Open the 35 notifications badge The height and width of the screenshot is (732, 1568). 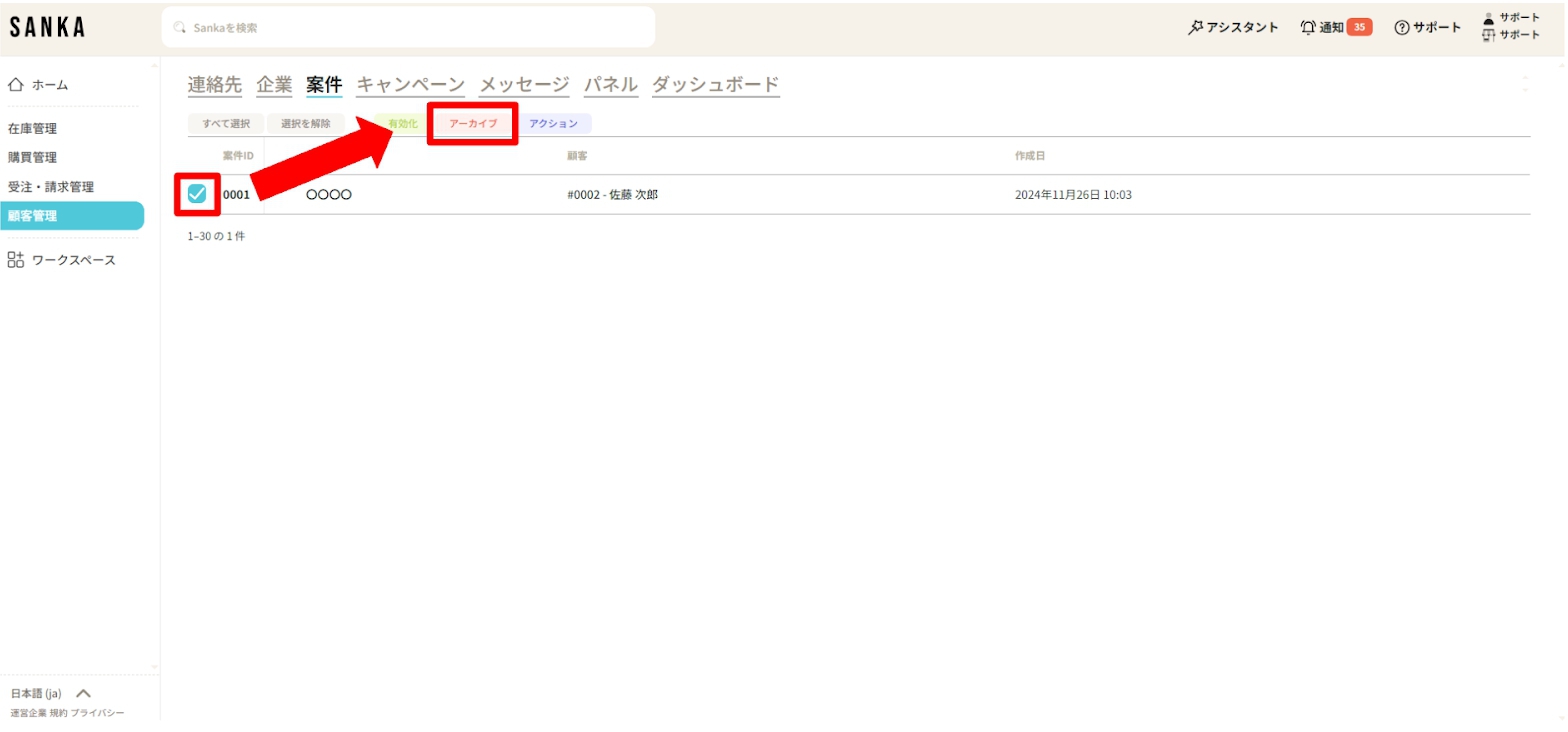1359,27
